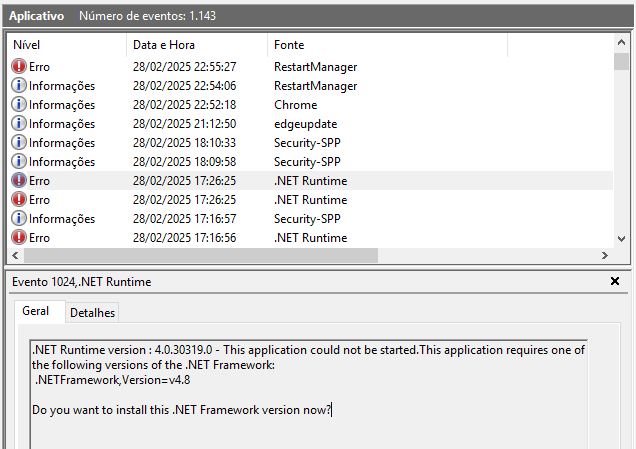636x449 pixels.
Task: Click info icon of Security-SPP 18:09:58 event
Action: pyautogui.click(x=19, y=161)
